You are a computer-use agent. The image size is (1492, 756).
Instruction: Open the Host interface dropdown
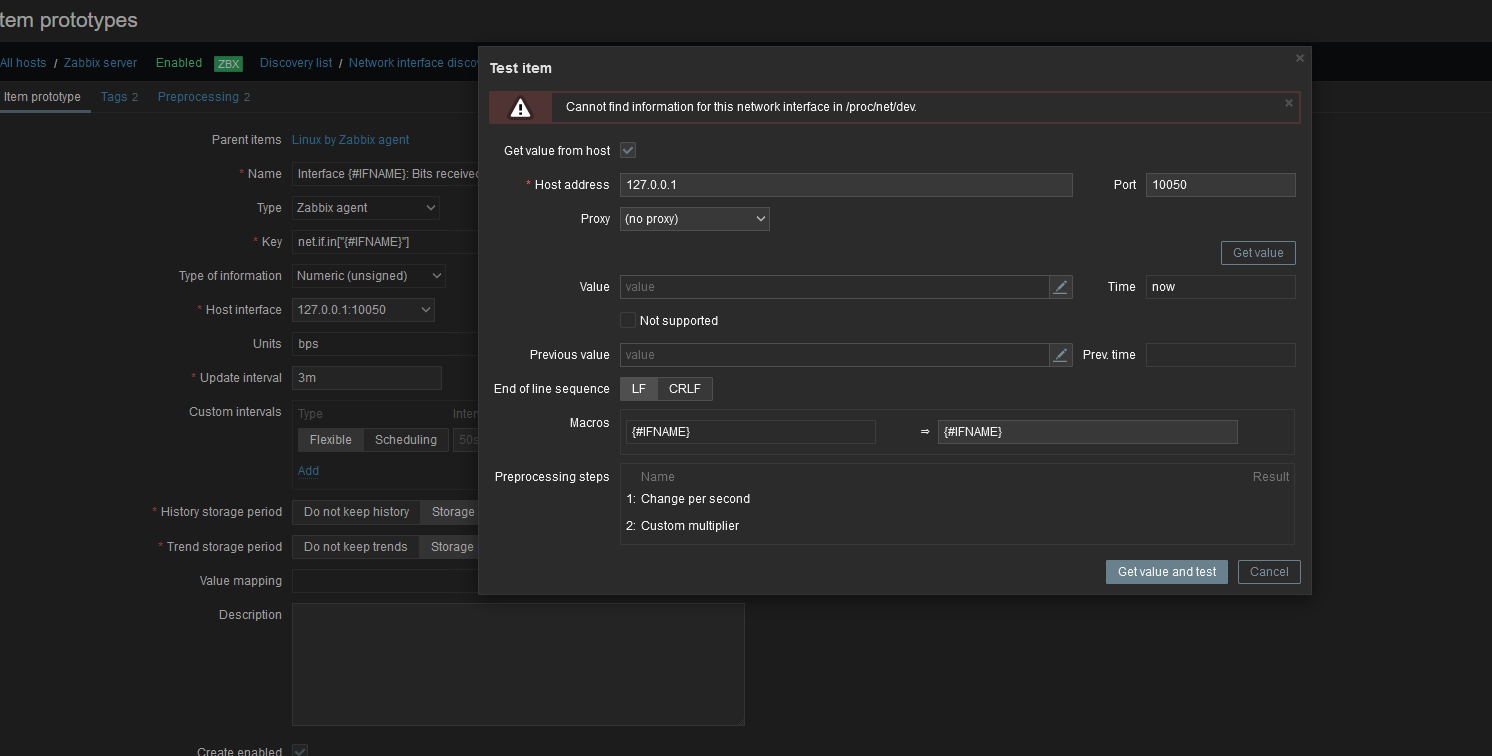tap(363, 310)
